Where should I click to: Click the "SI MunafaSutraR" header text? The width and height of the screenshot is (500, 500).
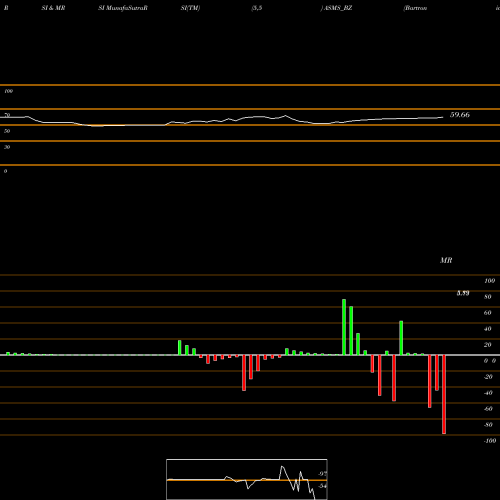coord(123,8)
